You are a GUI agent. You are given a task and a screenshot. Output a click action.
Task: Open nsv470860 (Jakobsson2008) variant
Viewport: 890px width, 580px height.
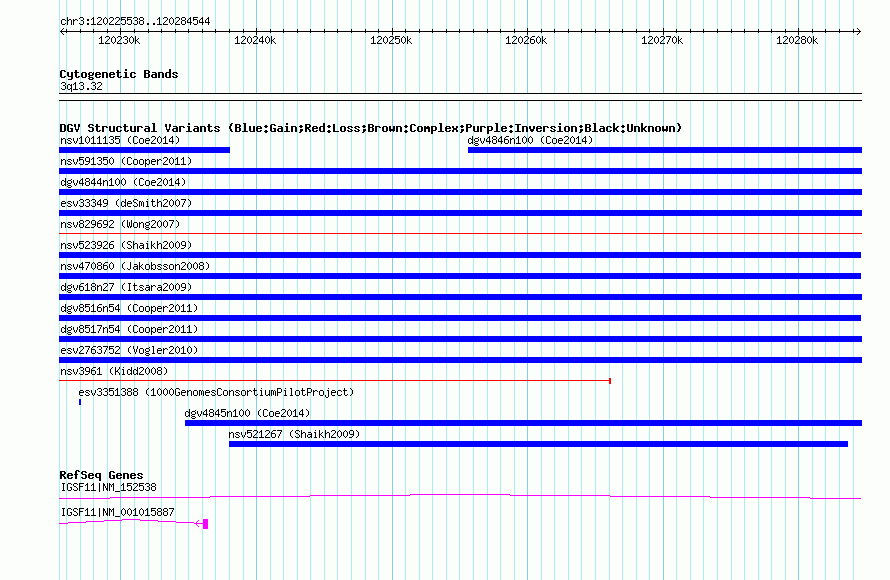[x=135, y=266]
